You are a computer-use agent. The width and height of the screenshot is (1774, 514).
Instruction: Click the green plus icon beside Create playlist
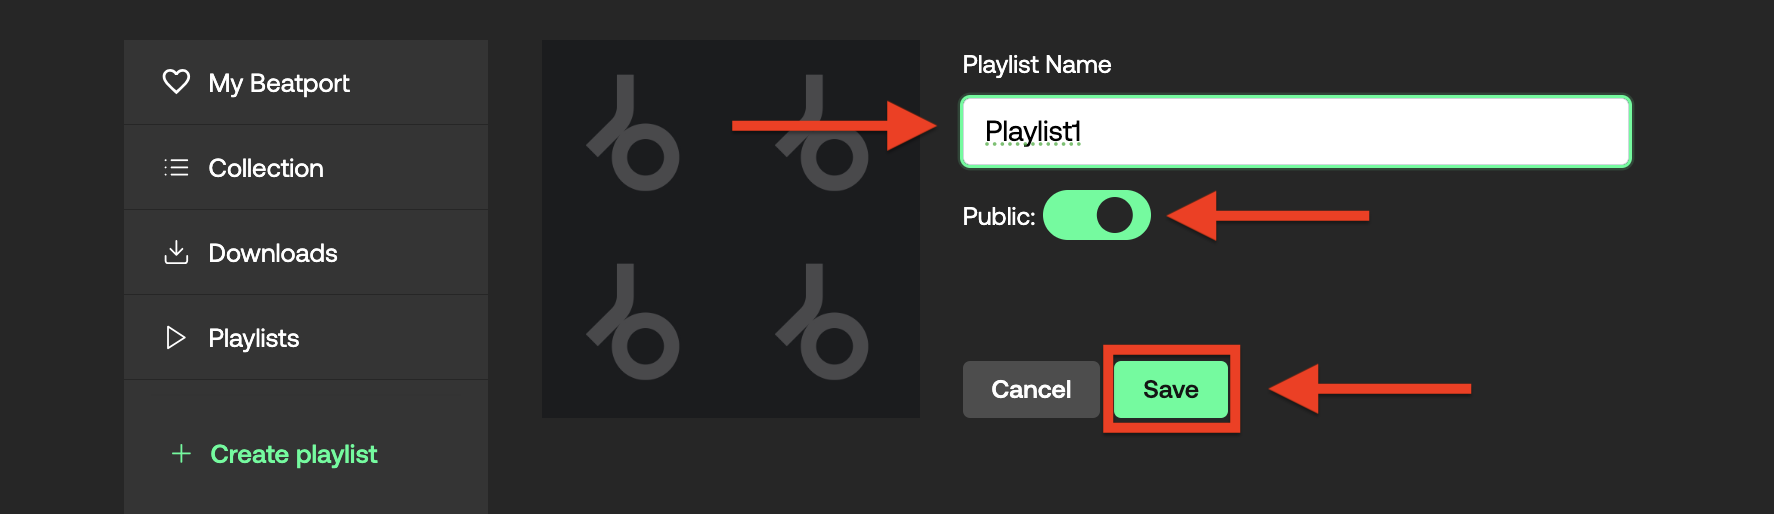point(181,454)
